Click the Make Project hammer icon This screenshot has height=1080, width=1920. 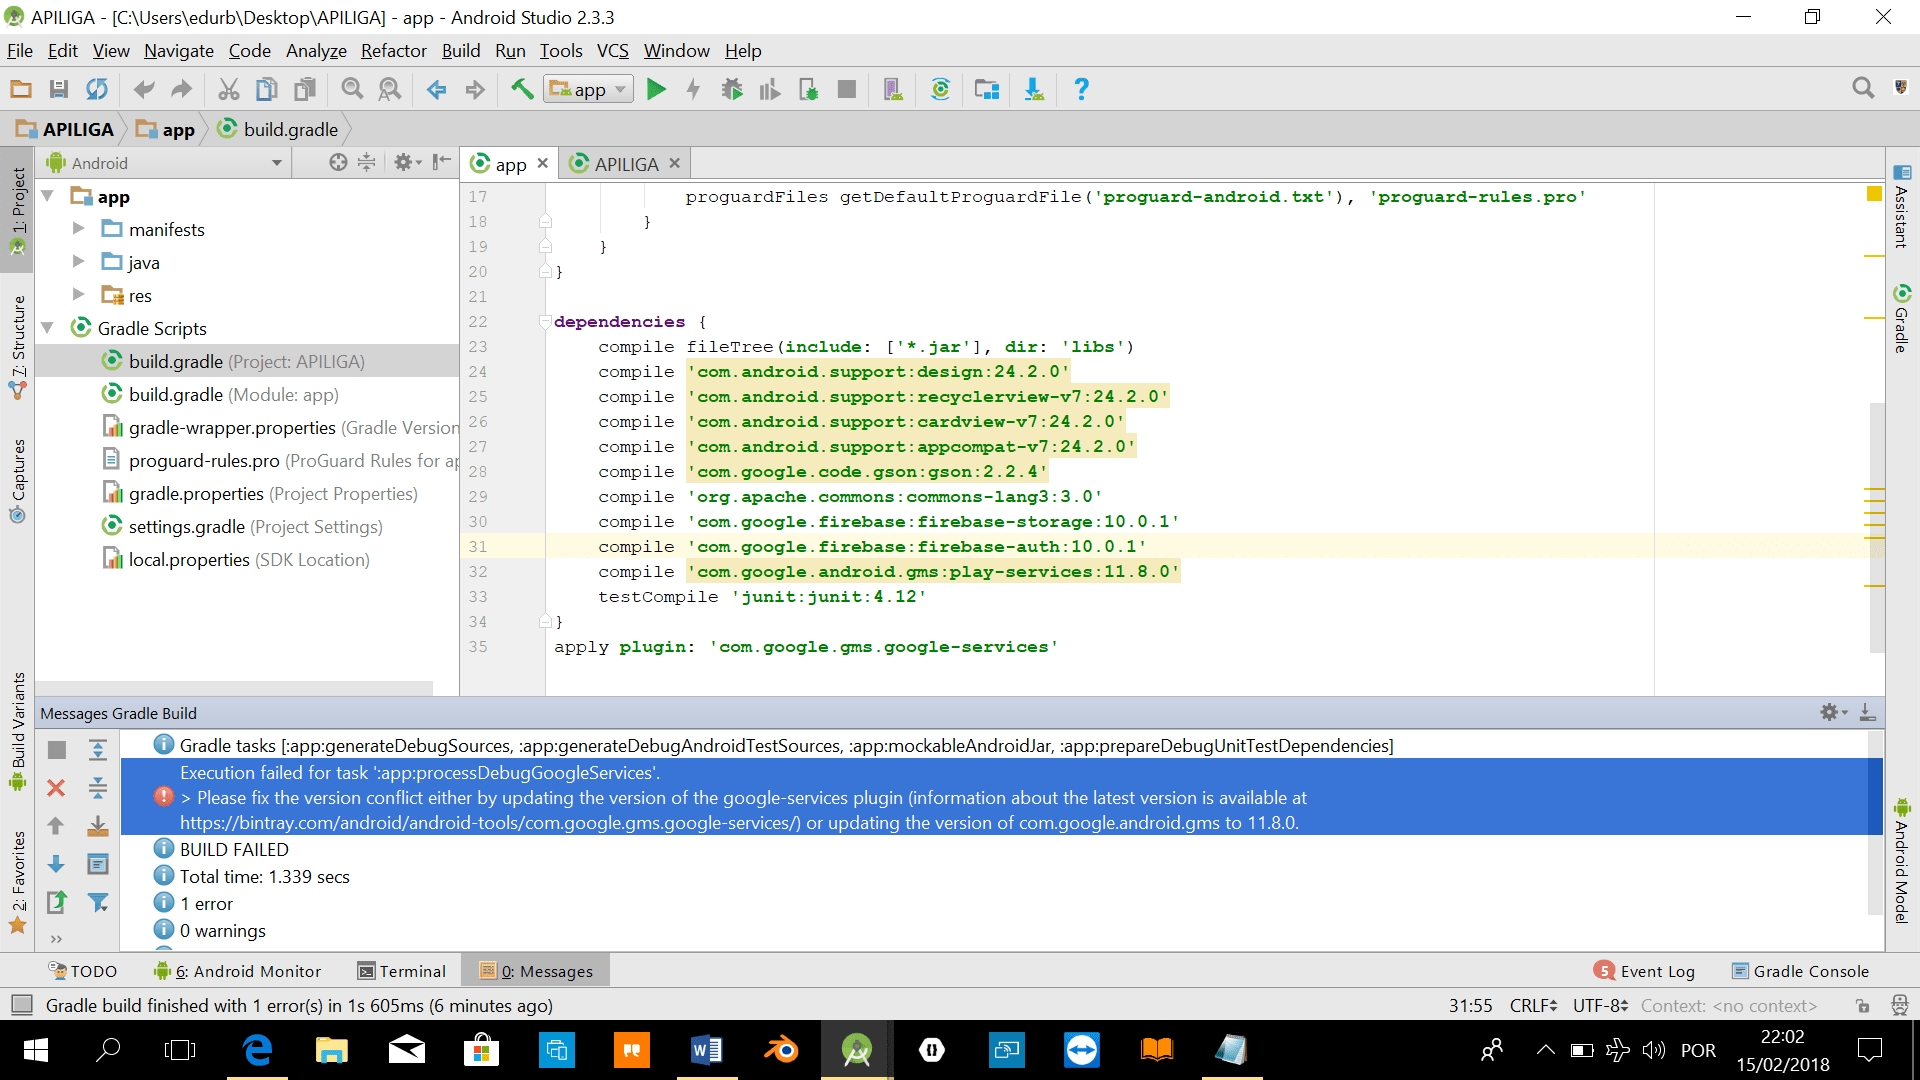point(521,90)
